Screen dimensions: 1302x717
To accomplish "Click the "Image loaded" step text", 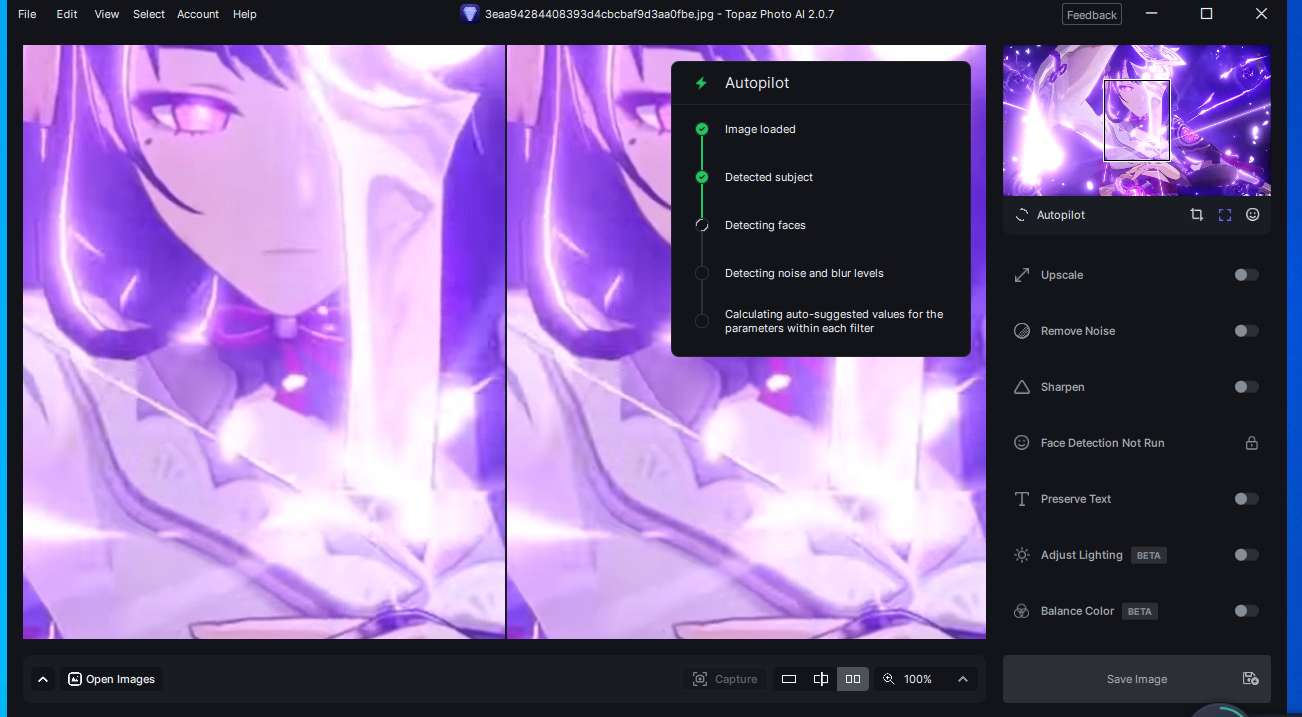I will (x=760, y=129).
